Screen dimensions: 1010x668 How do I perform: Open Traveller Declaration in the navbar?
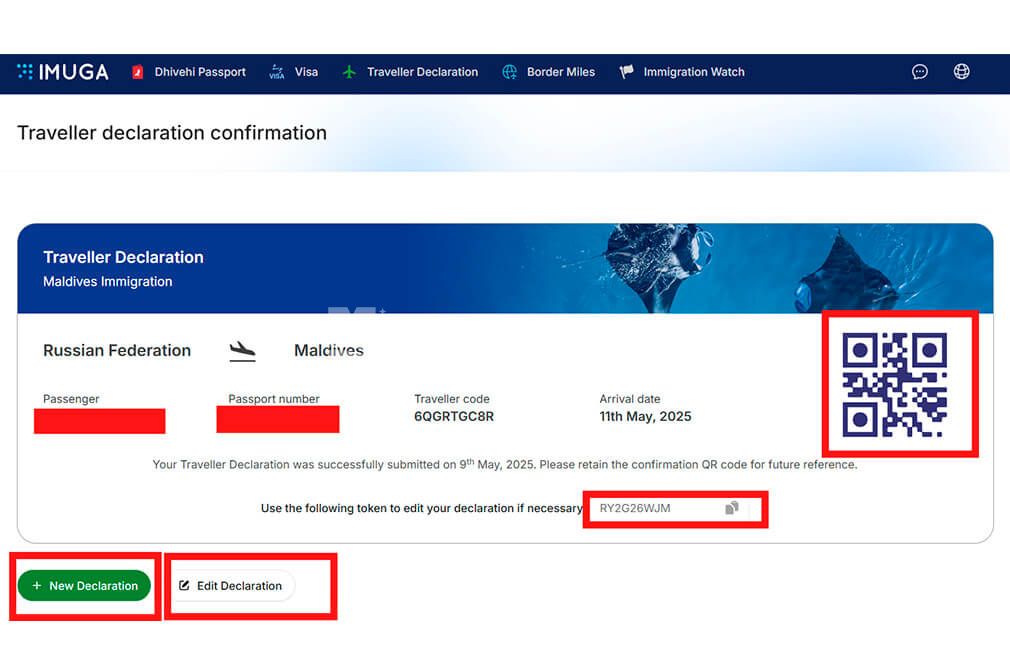(422, 72)
